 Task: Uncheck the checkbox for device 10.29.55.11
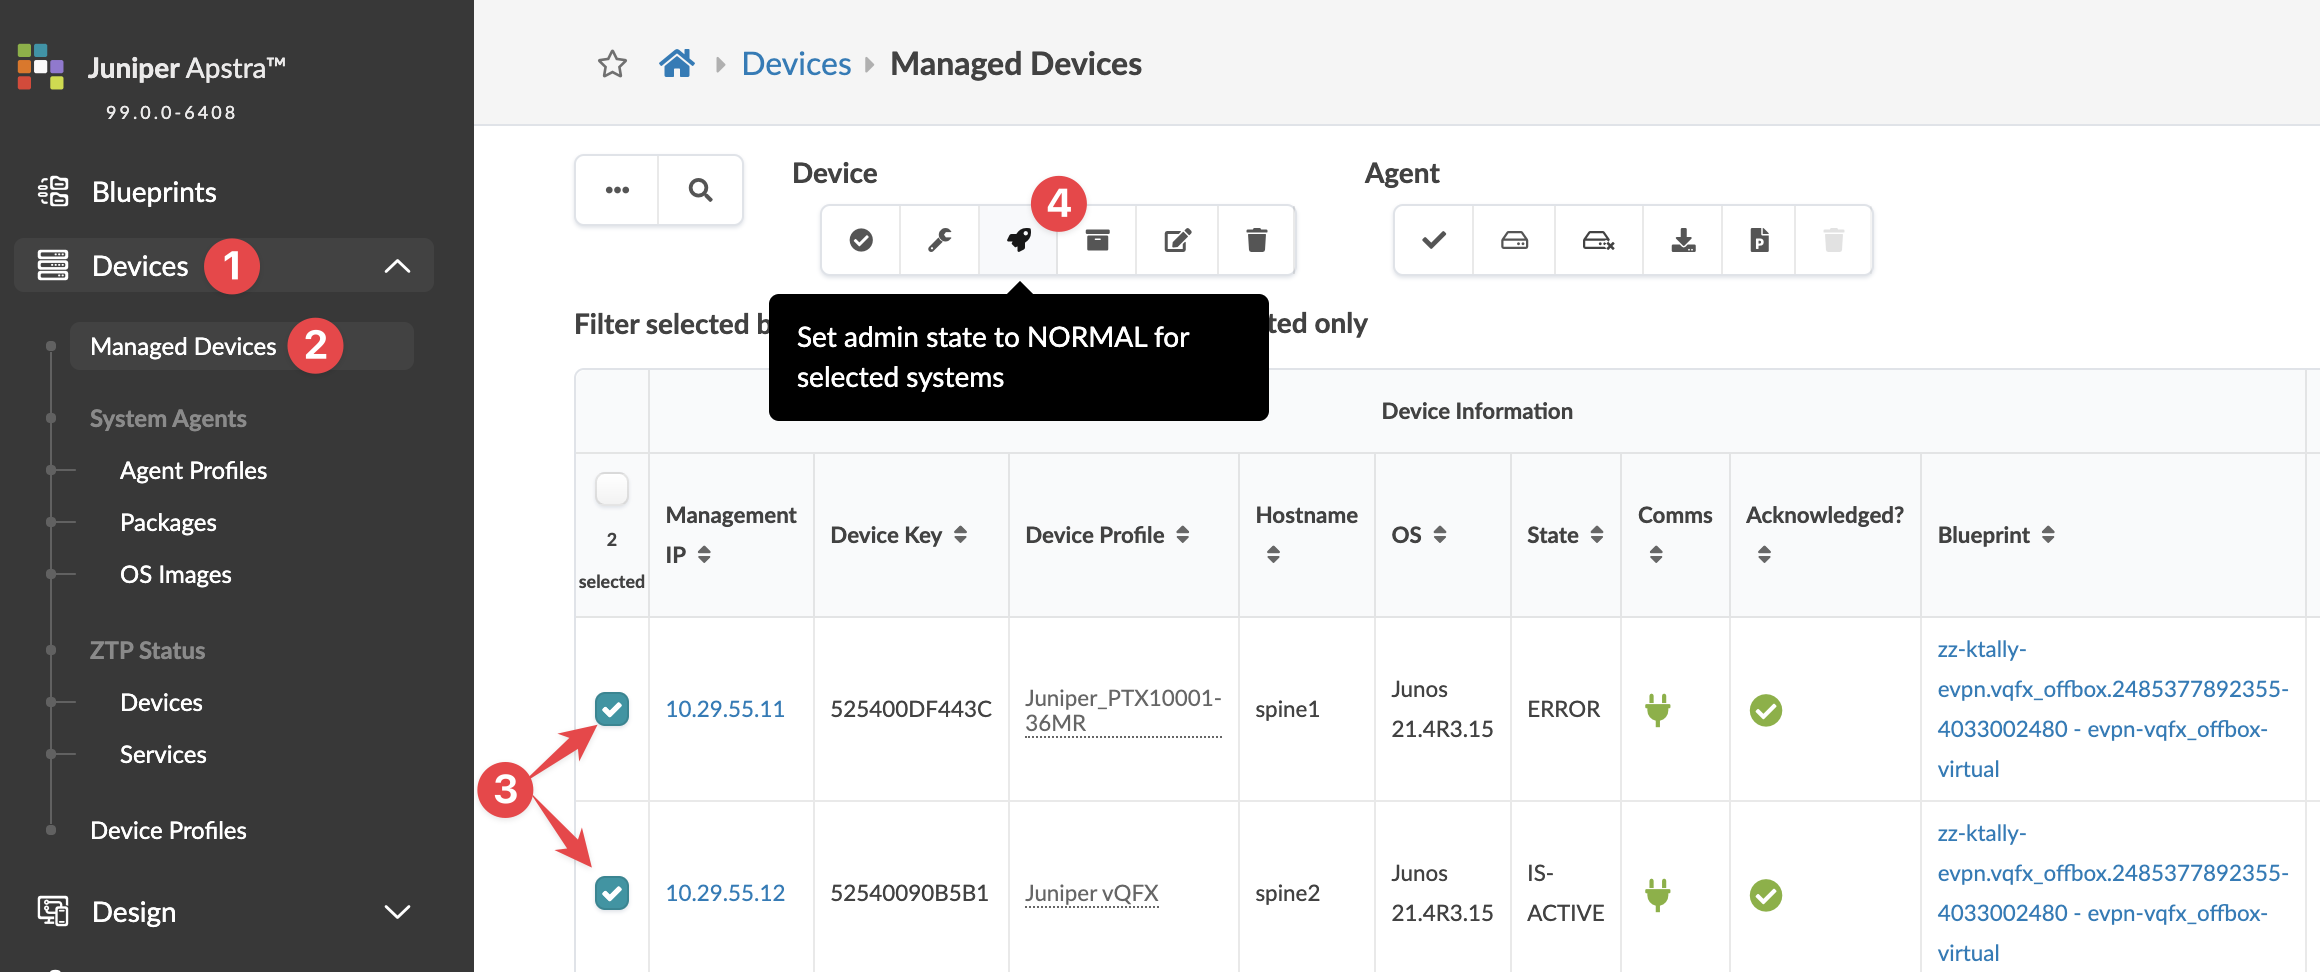click(x=612, y=709)
